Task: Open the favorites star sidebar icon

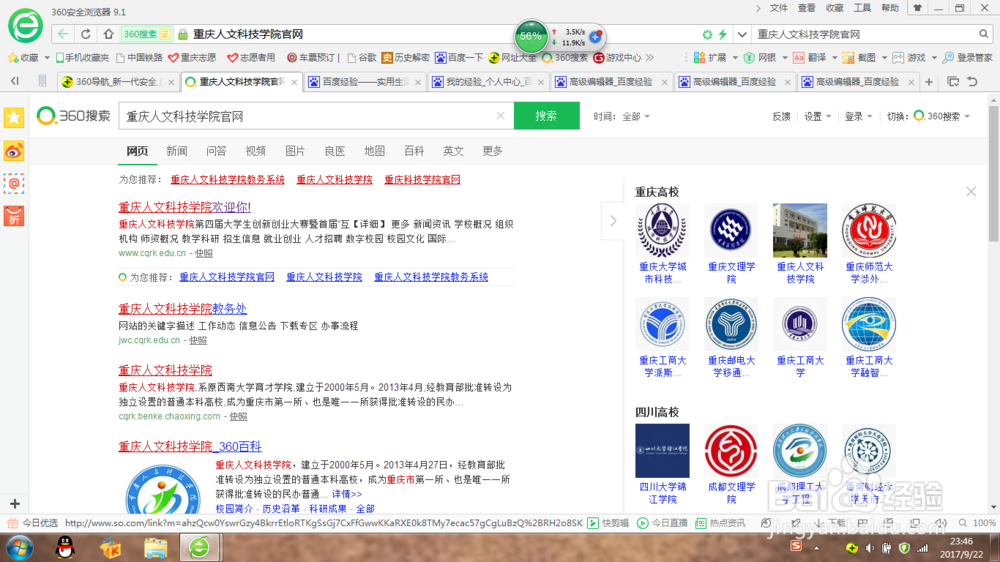Action: click(x=13, y=117)
